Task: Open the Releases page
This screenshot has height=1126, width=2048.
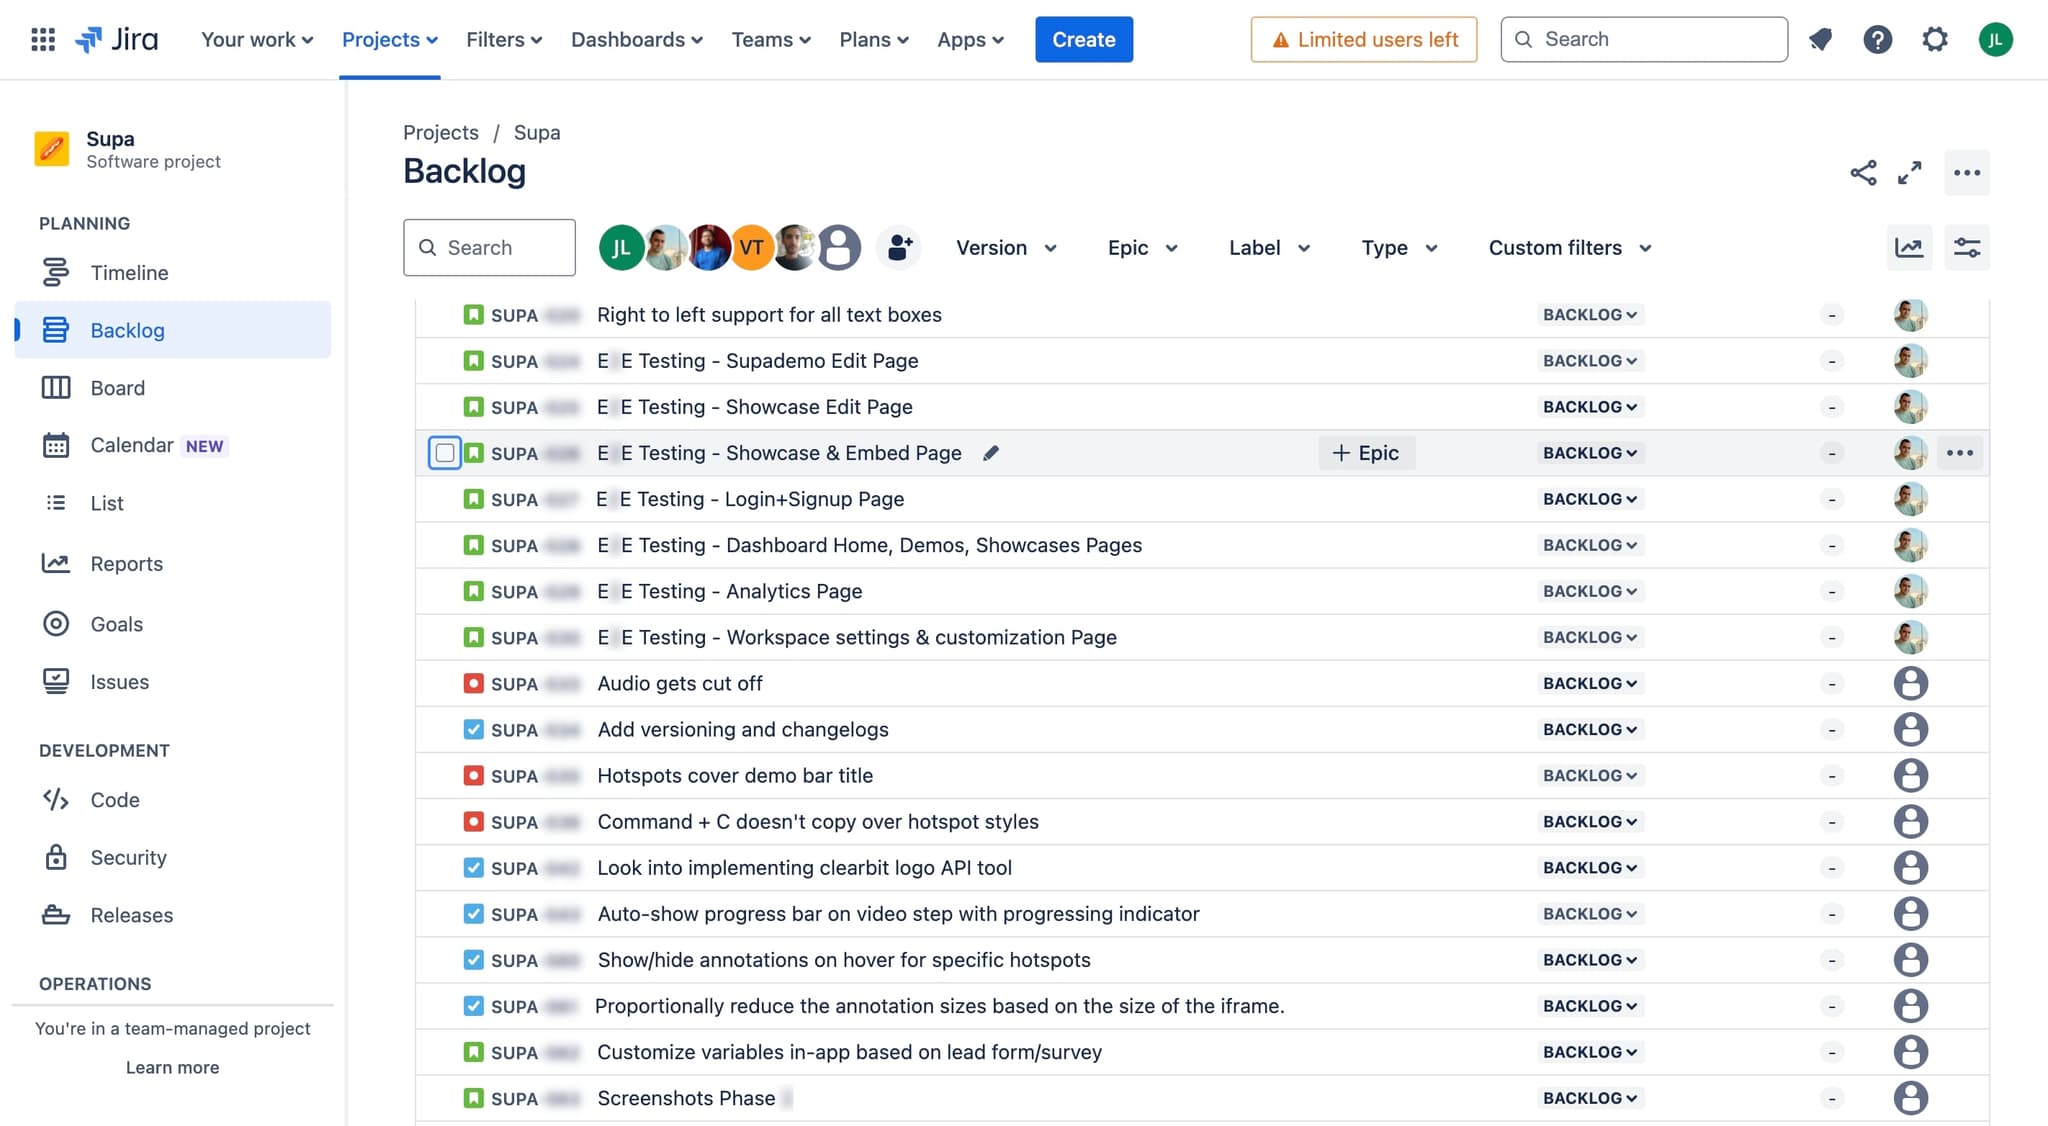Action: [x=132, y=915]
